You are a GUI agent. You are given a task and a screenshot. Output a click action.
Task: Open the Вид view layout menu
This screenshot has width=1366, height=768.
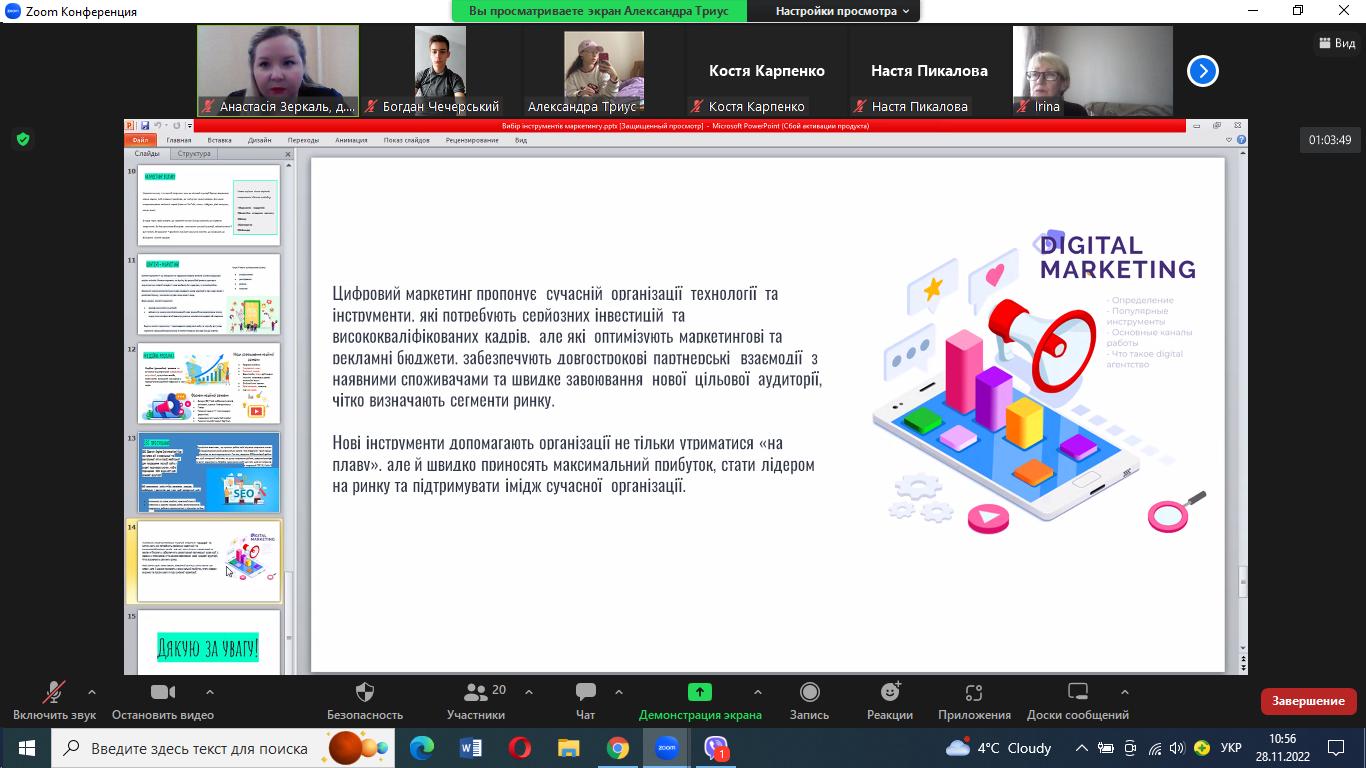tap(1336, 43)
